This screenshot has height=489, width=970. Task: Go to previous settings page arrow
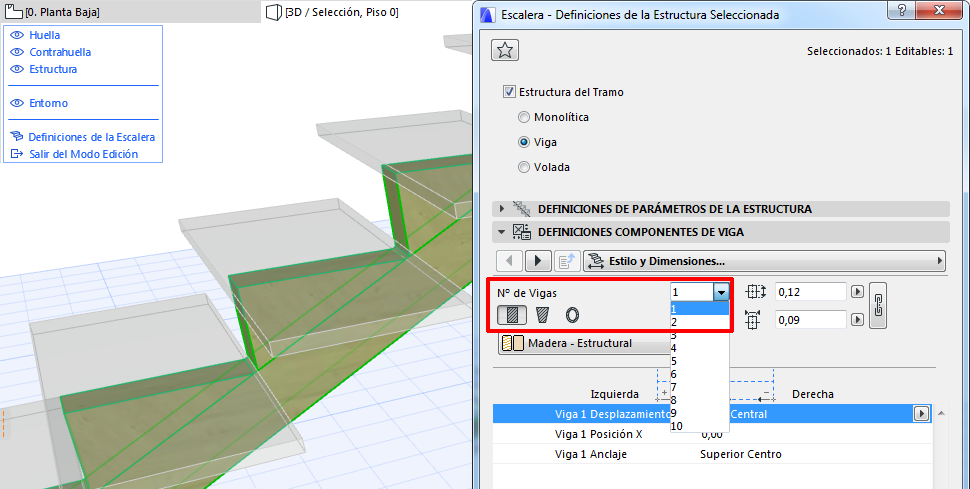click(x=510, y=261)
